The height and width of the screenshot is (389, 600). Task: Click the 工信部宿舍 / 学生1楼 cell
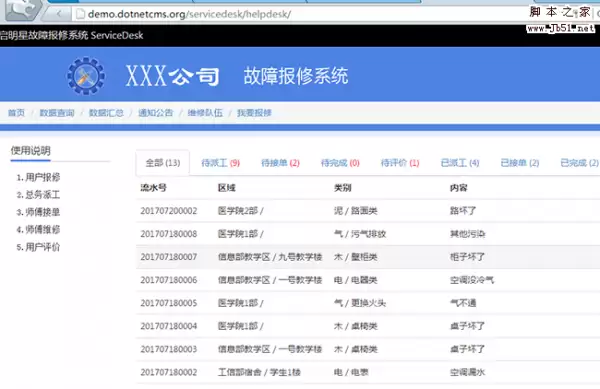[x=259, y=372]
